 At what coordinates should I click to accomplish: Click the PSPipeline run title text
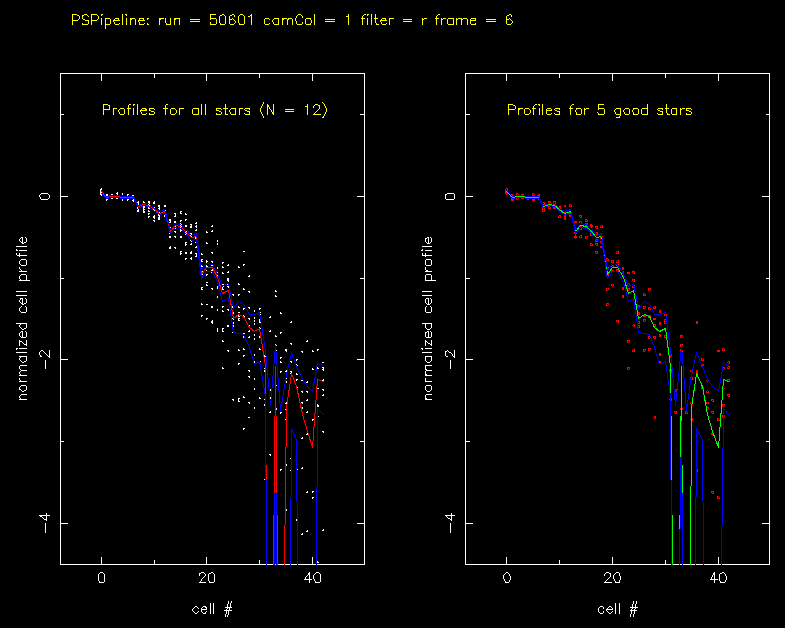click(x=293, y=20)
